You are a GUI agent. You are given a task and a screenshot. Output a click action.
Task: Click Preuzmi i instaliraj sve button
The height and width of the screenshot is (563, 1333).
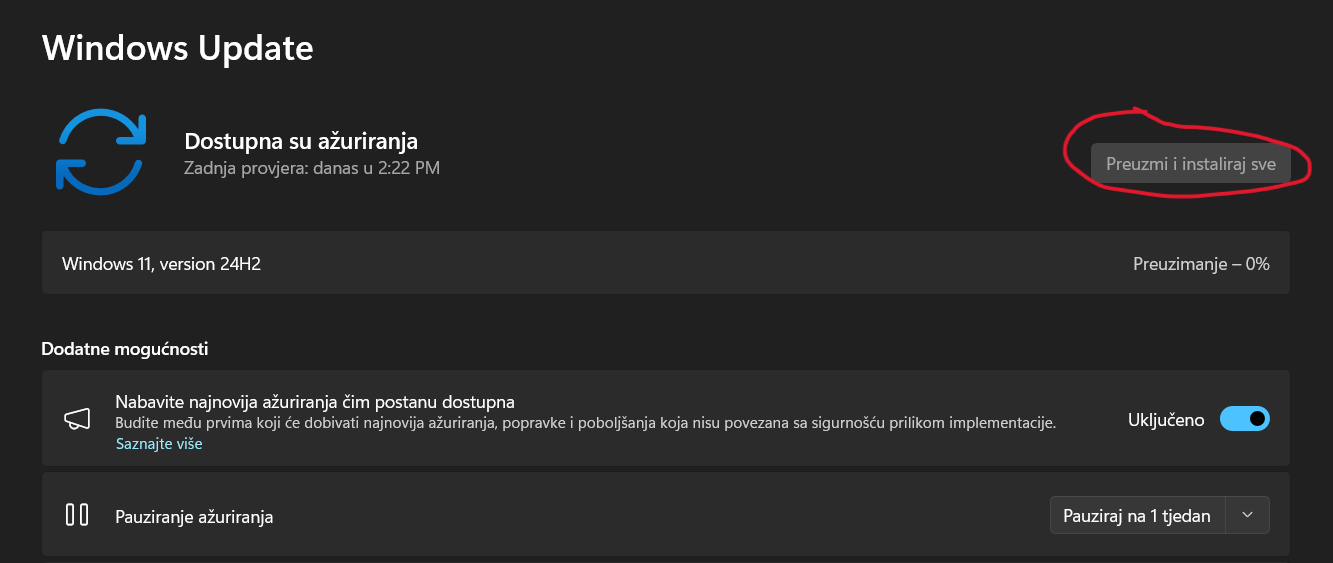click(x=1190, y=164)
